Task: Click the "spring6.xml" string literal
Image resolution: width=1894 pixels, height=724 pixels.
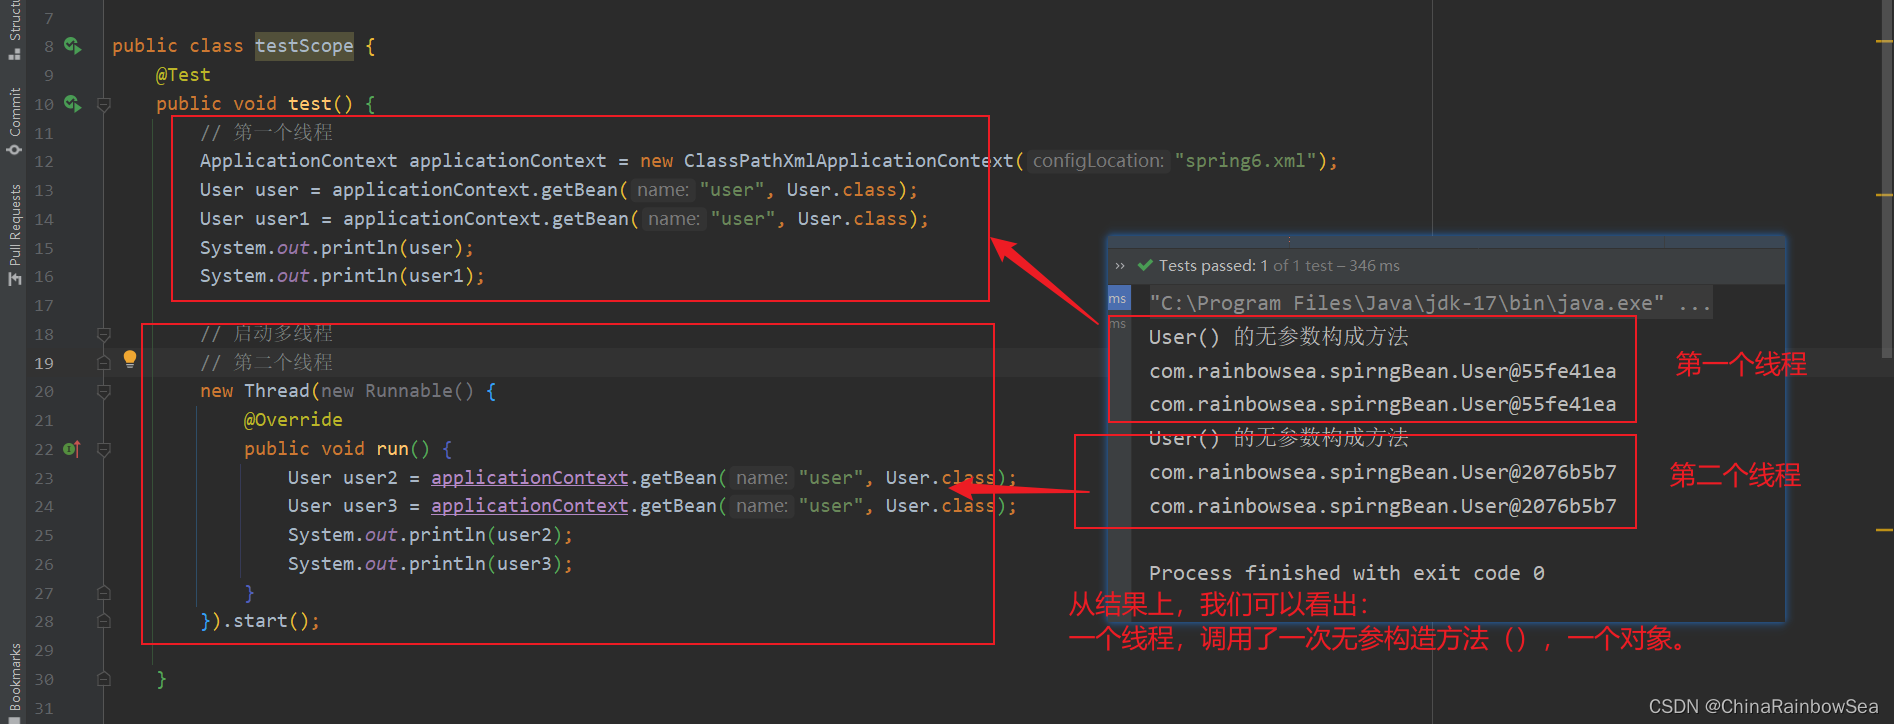Action: tap(1246, 161)
